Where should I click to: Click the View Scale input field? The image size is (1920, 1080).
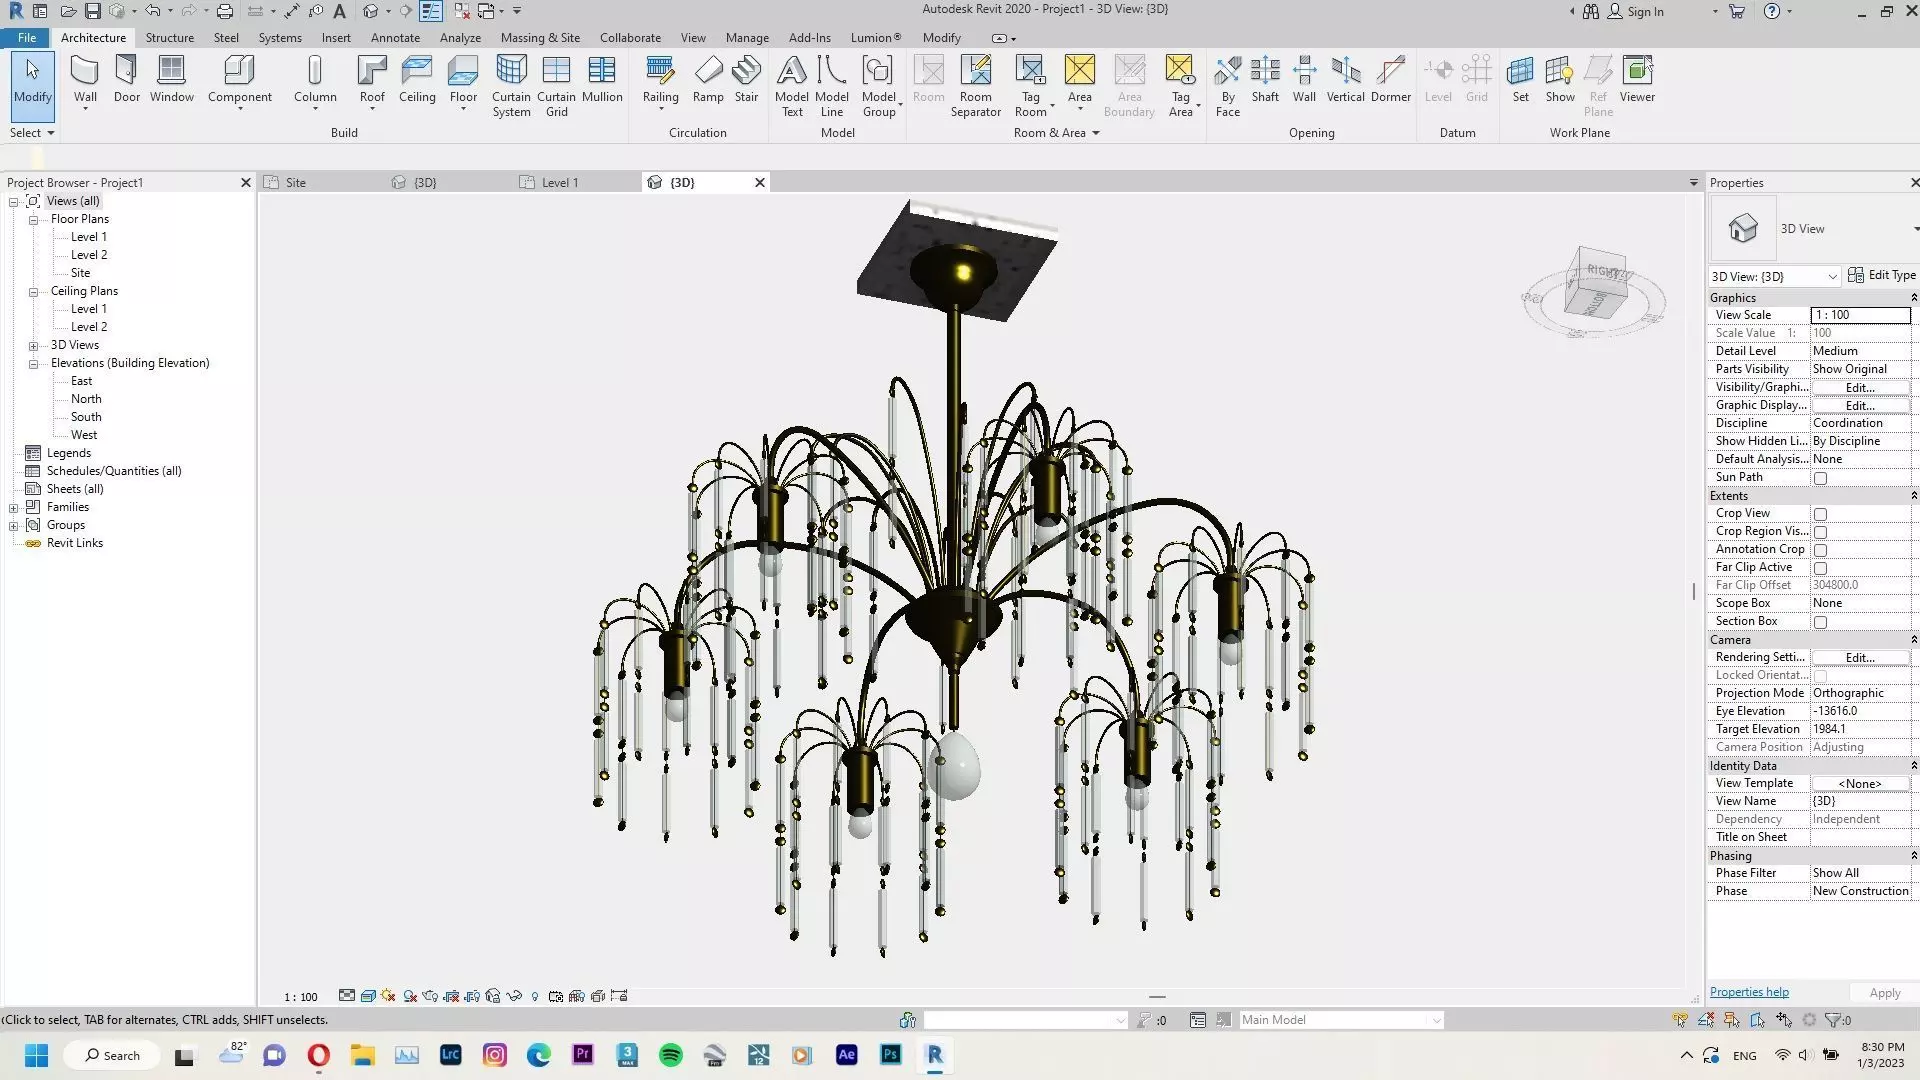point(1859,315)
